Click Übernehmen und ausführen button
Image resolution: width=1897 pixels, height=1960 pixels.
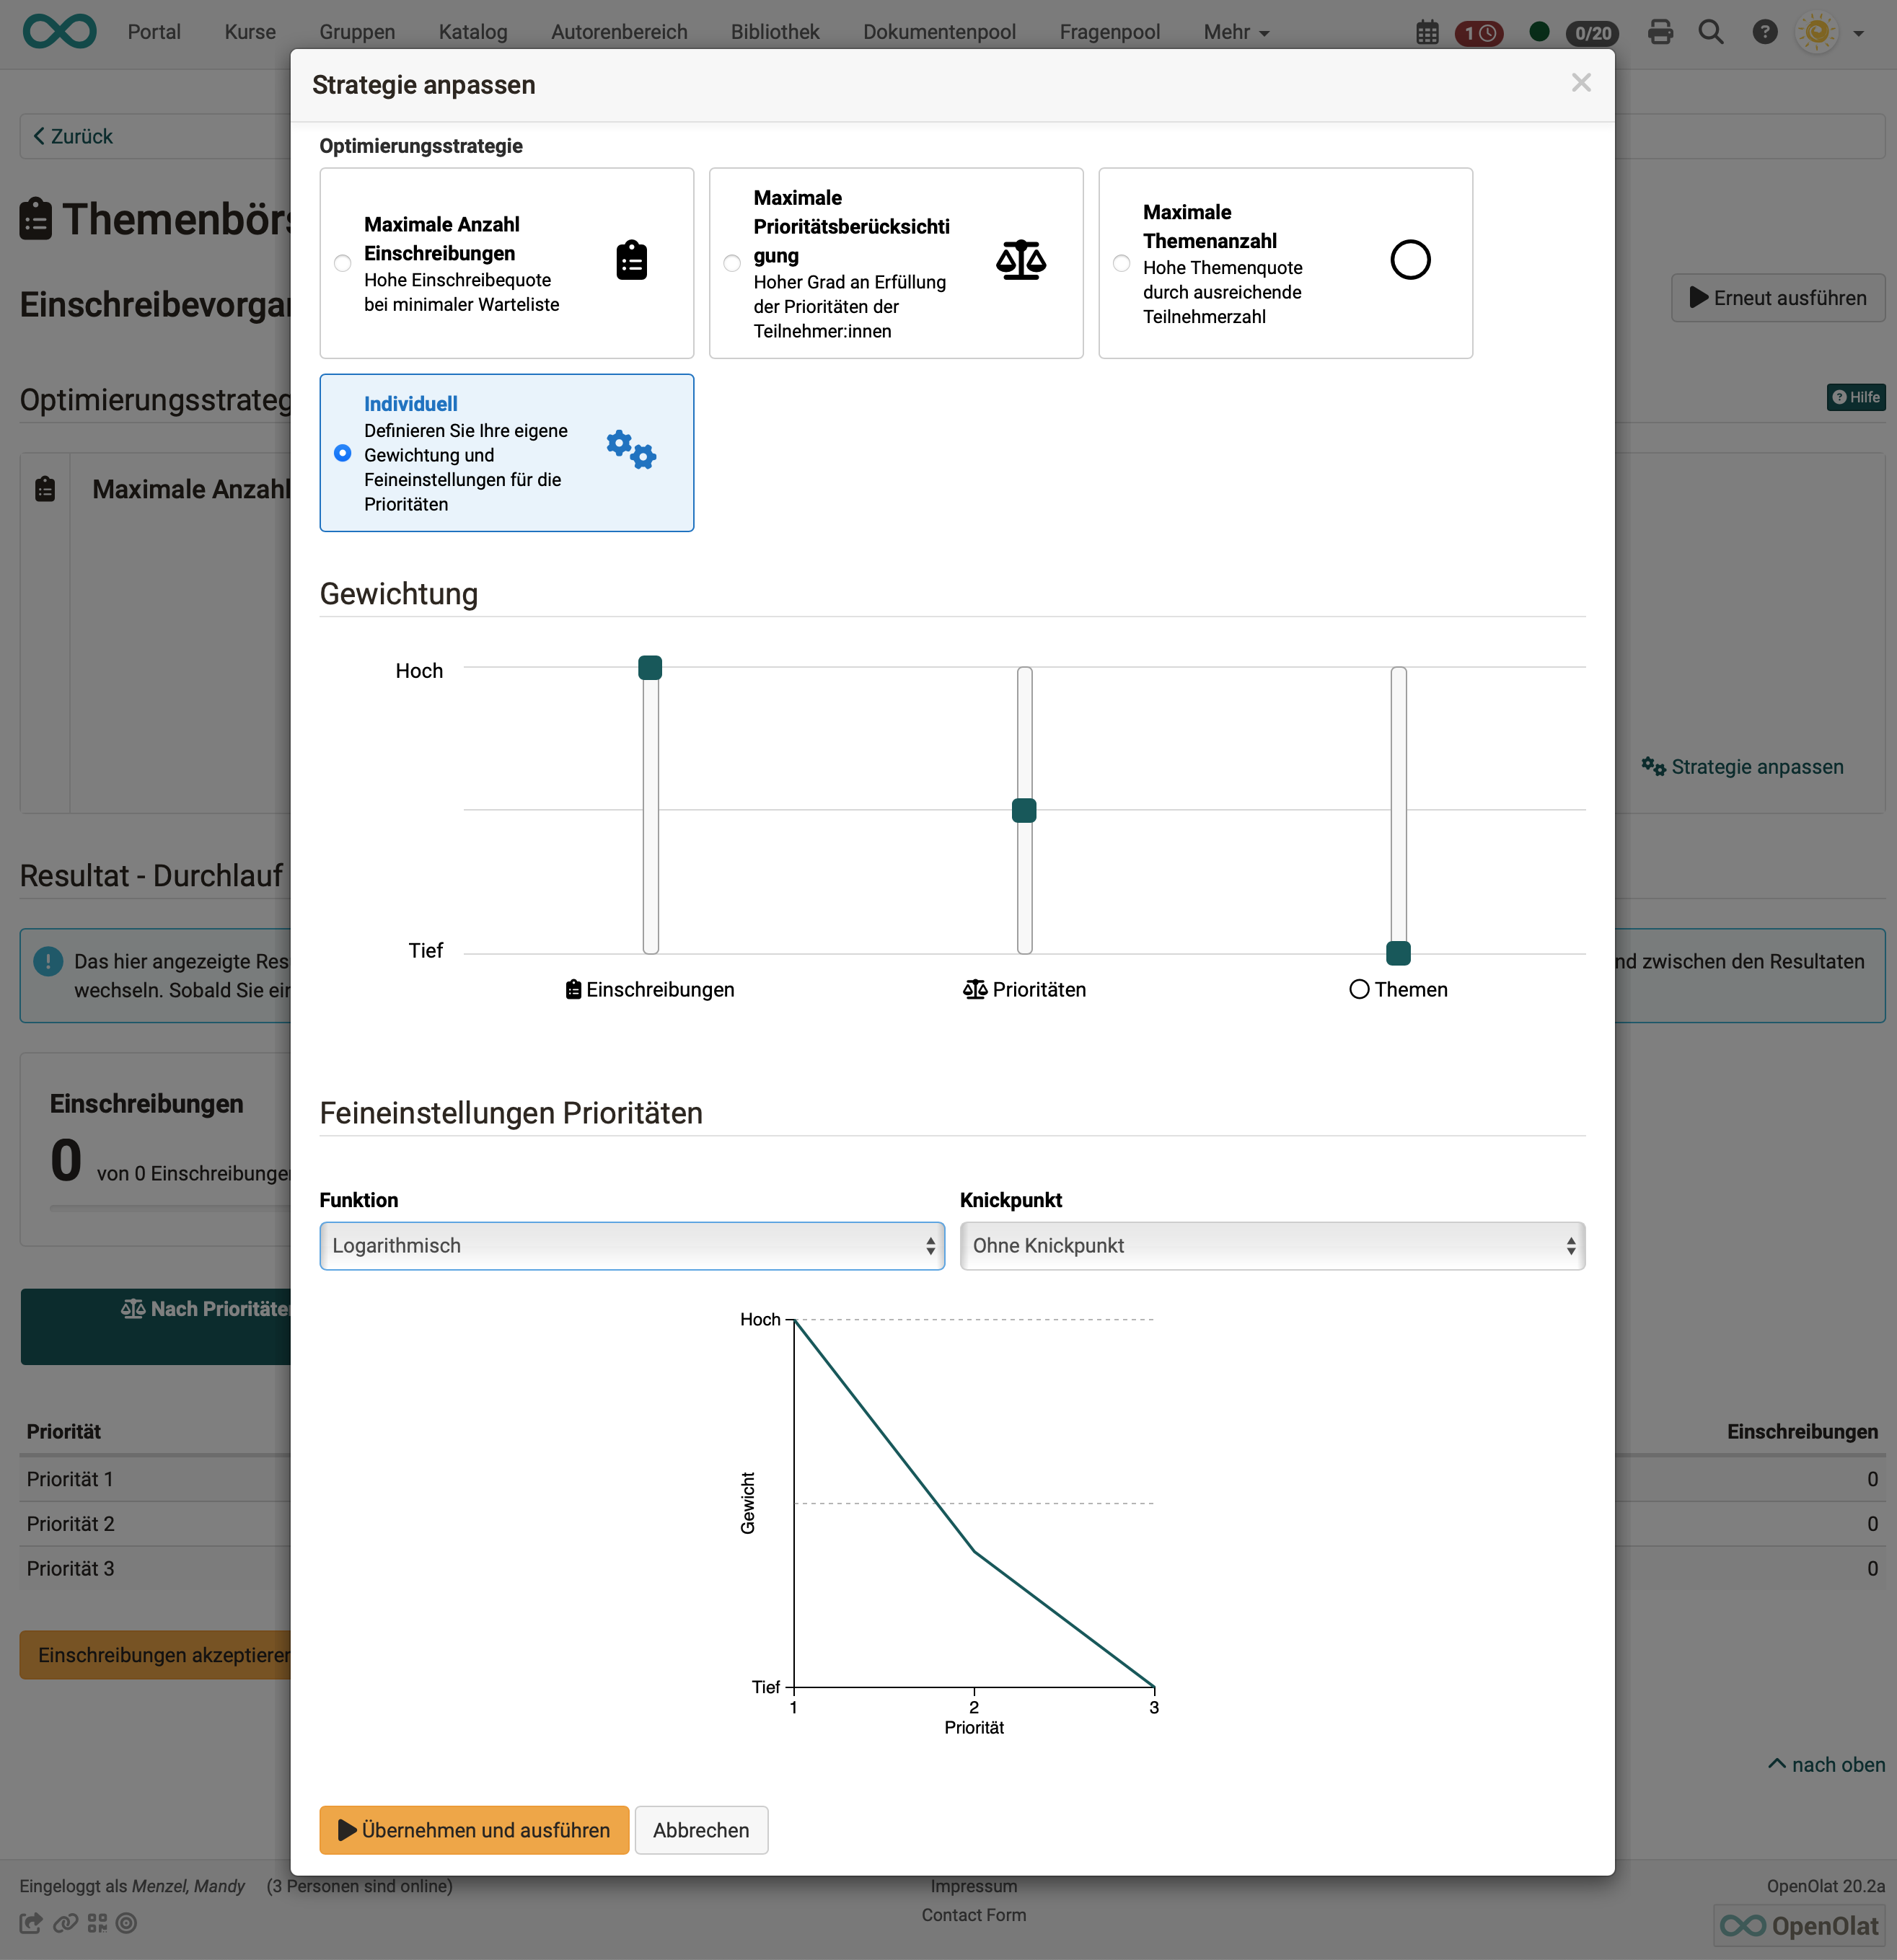click(x=474, y=1830)
